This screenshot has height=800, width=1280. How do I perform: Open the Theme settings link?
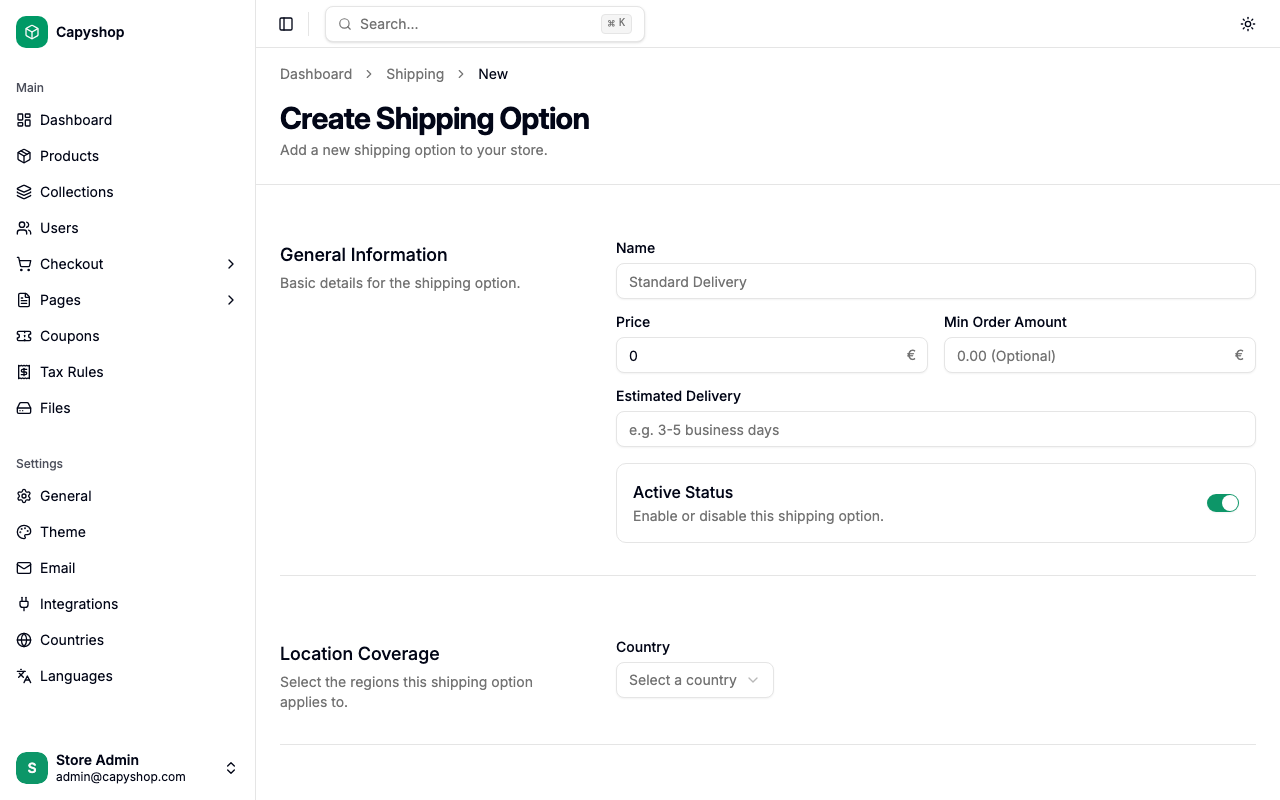pos(128,532)
